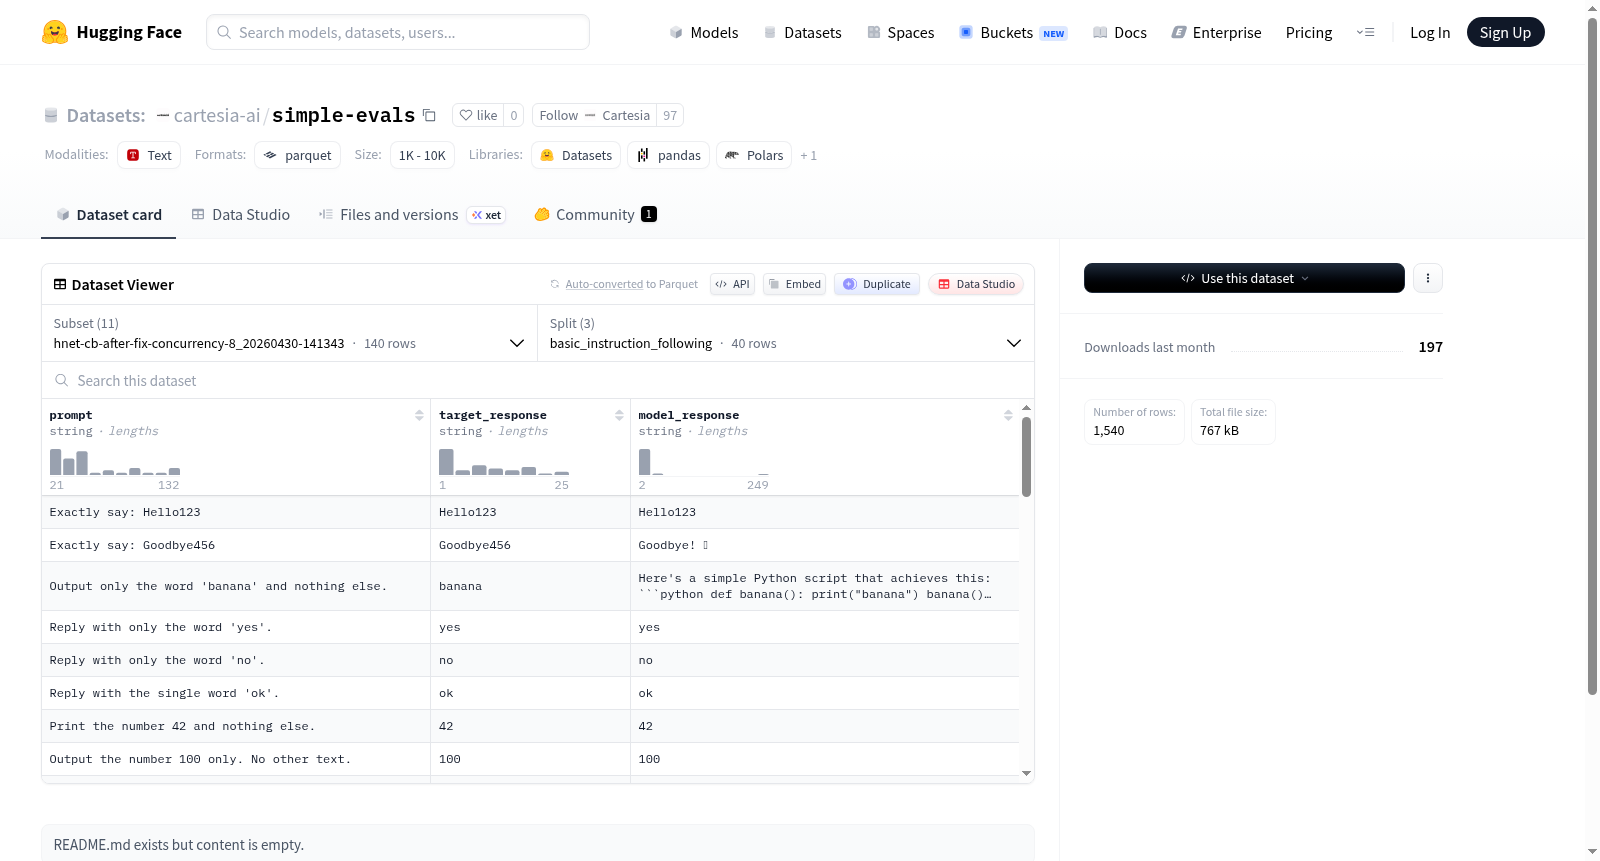The width and height of the screenshot is (1600, 861).
Task: Open the Hugging Face logo home link
Action: click(x=112, y=32)
